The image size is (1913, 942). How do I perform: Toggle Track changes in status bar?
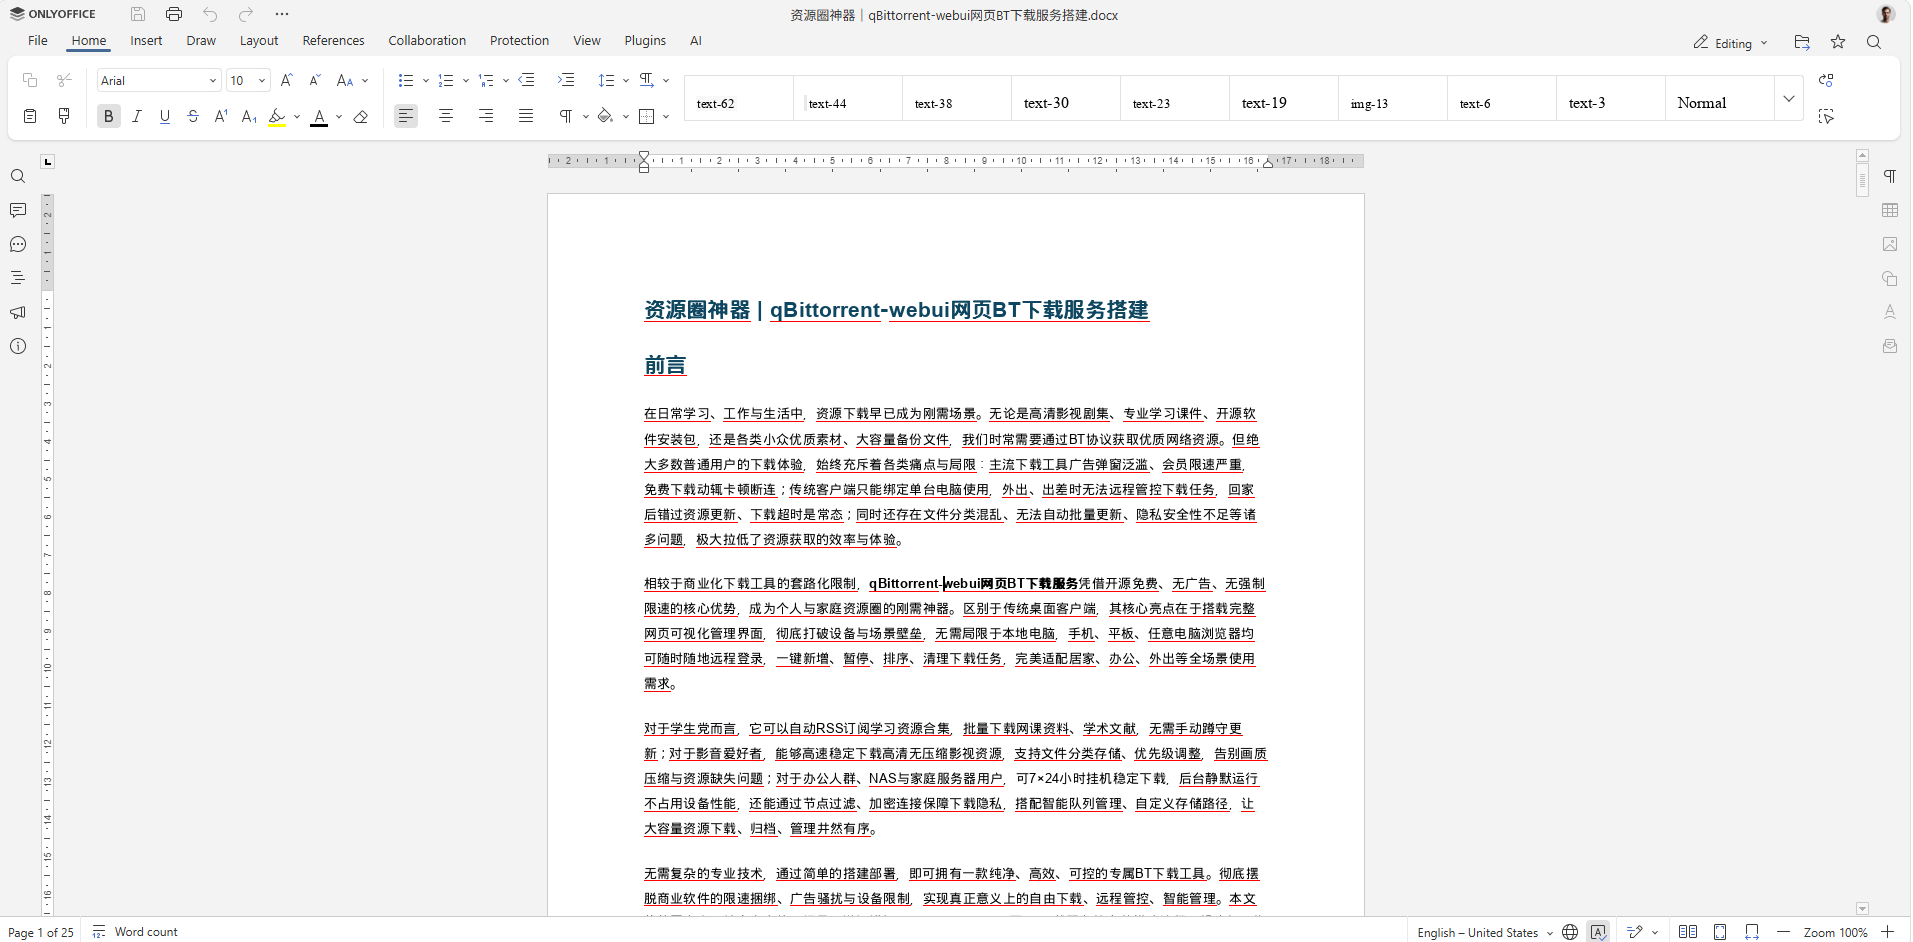click(1635, 932)
